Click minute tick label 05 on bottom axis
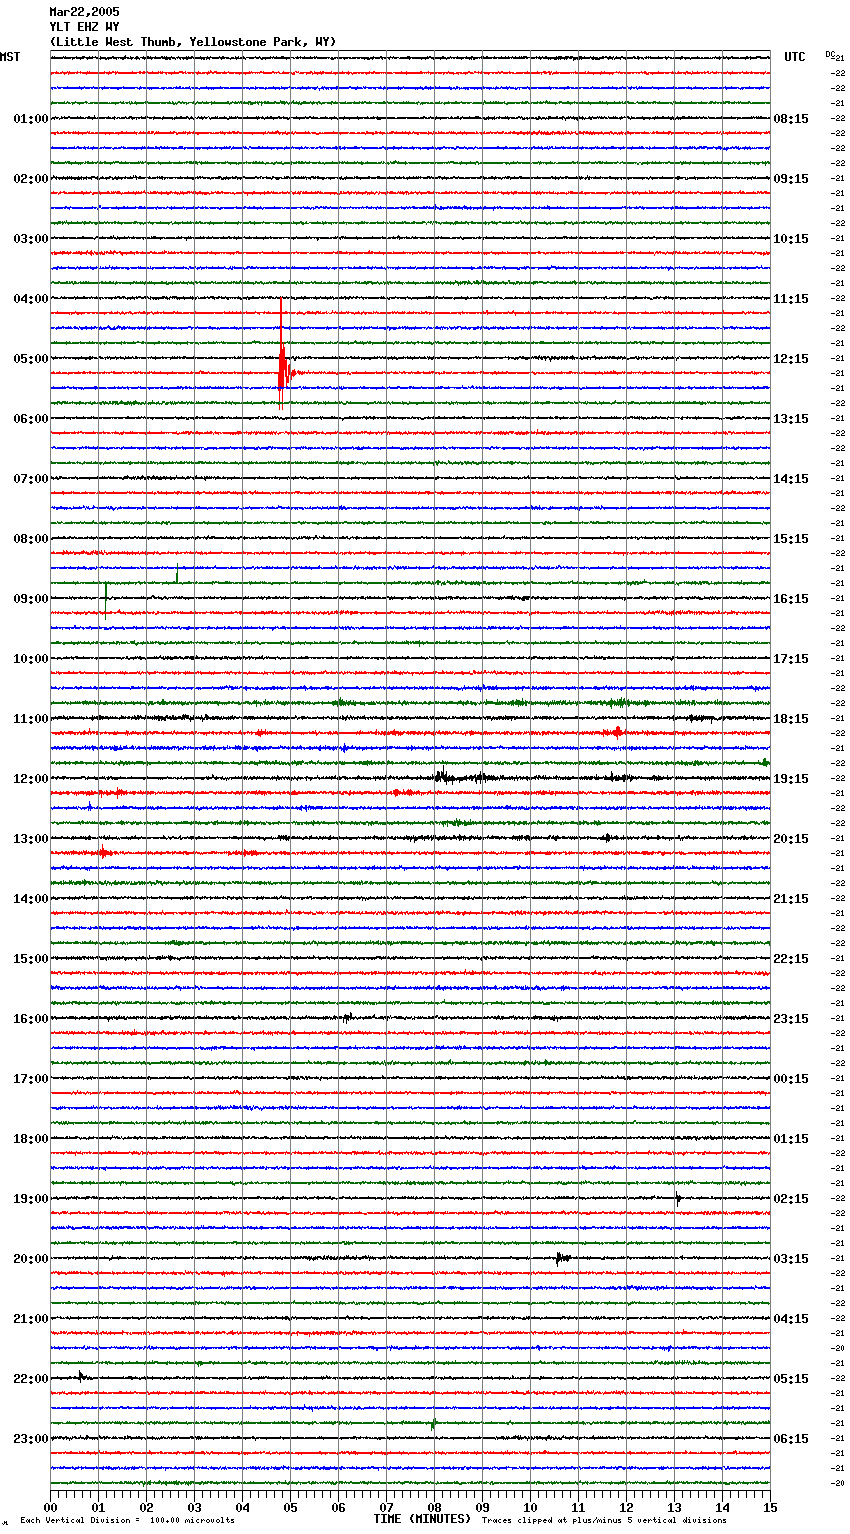850x1534 pixels. click(290, 1507)
